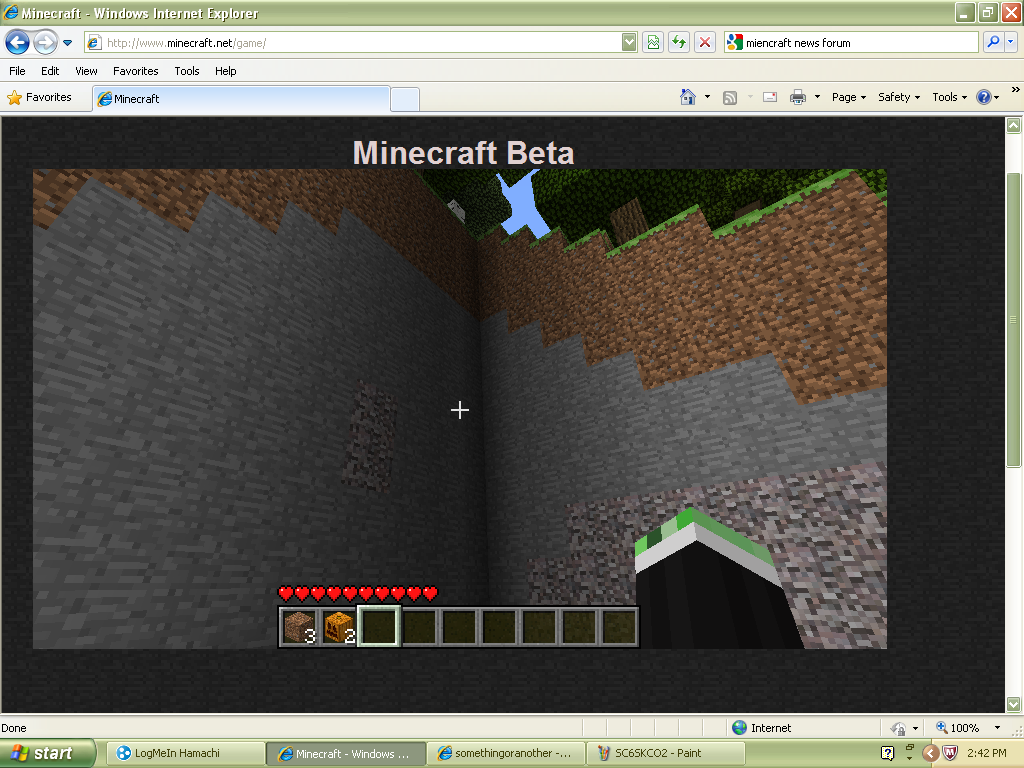
Task: Go back with the browser Back arrow
Action: coord(17,43)
